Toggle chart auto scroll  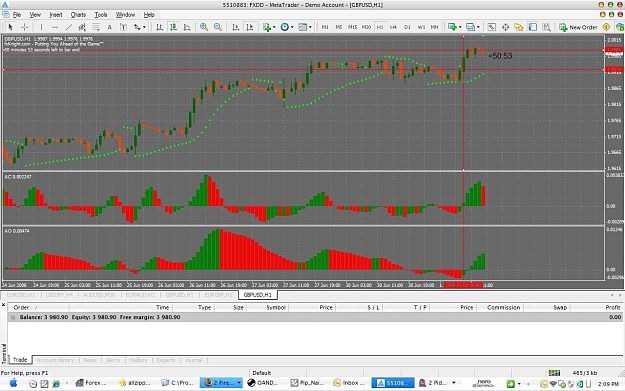pos(236,27)
